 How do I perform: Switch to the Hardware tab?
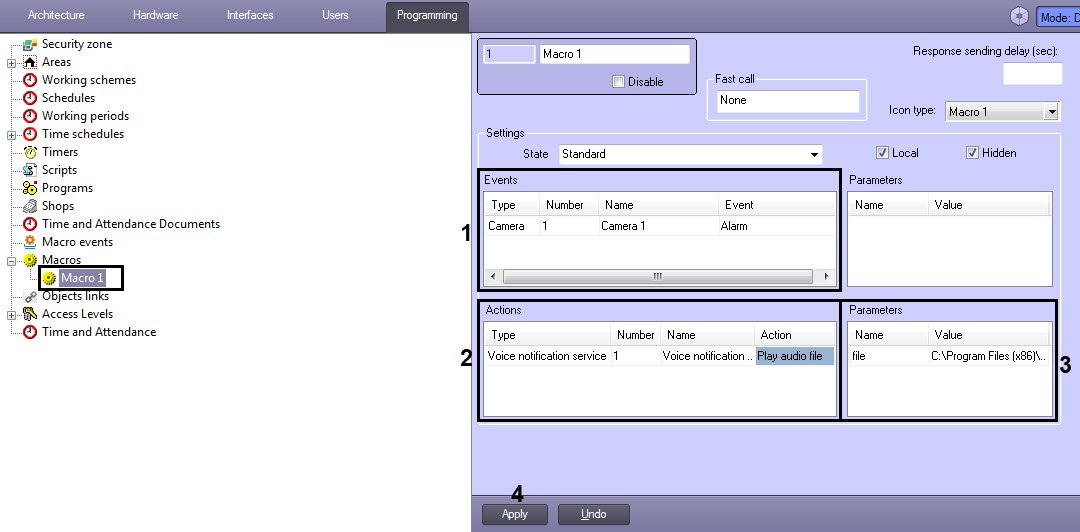point(156,15)
